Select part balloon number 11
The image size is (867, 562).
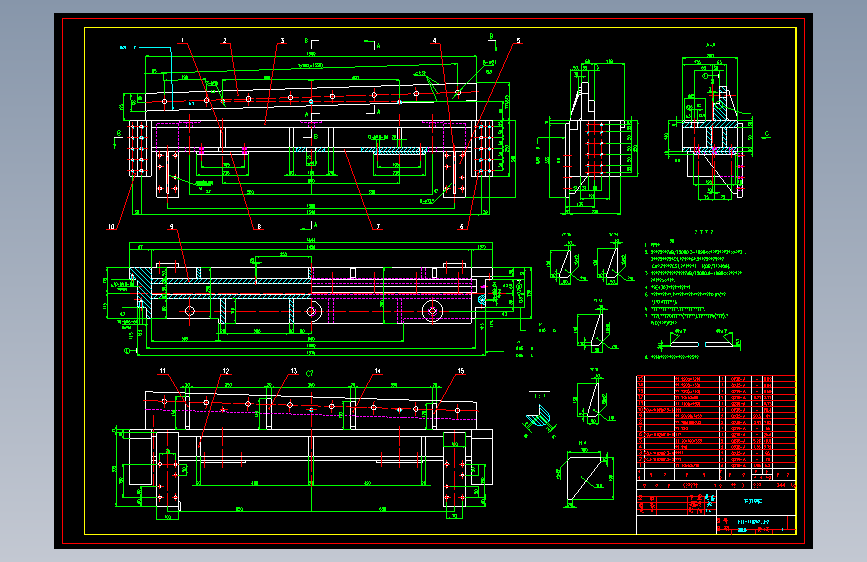point(163,371)
